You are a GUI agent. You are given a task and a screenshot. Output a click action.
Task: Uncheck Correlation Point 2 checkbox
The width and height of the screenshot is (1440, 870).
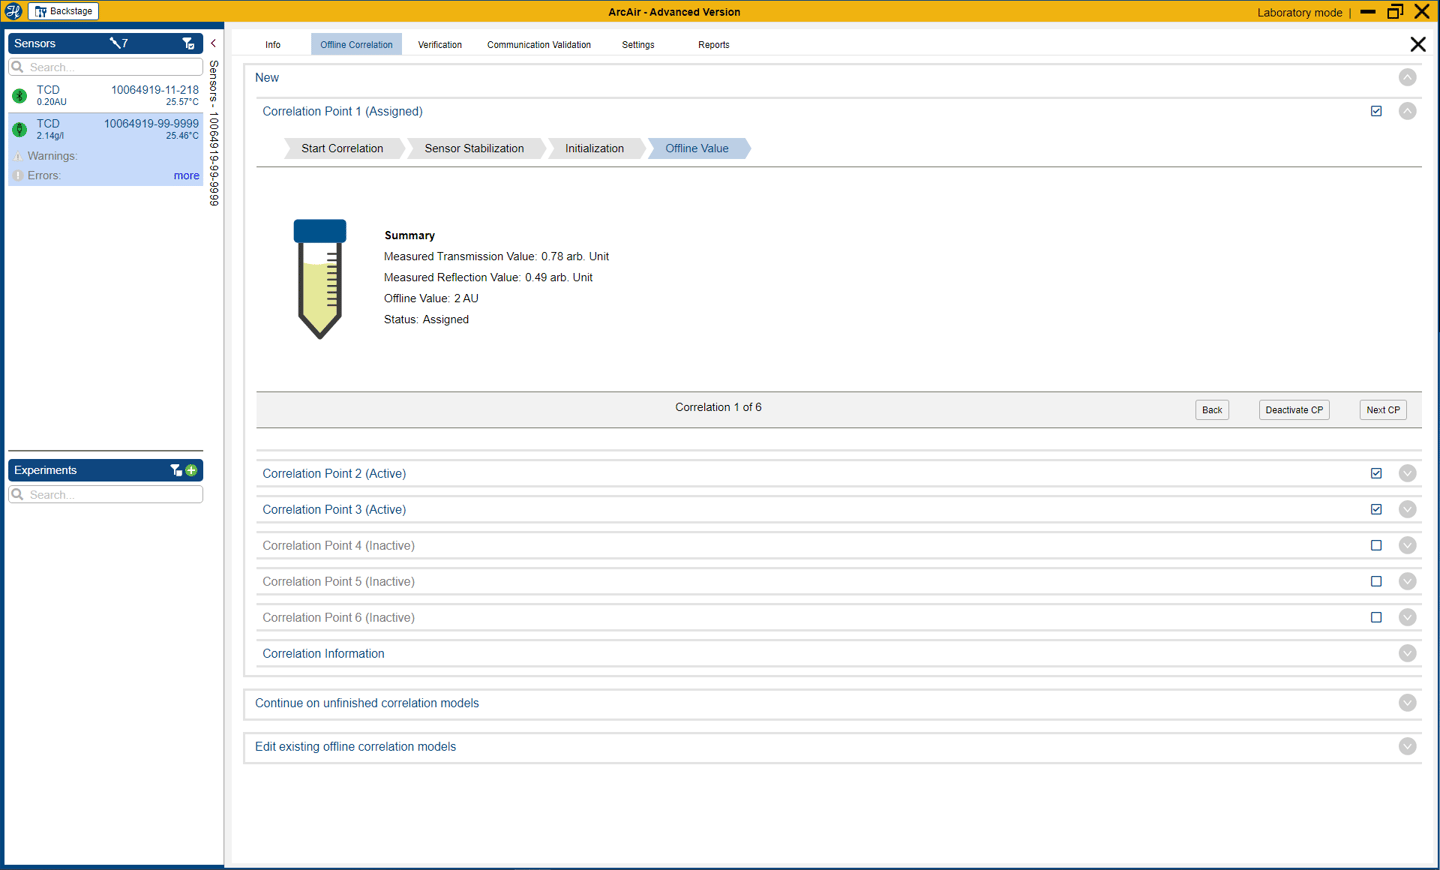coord(1376,473)
